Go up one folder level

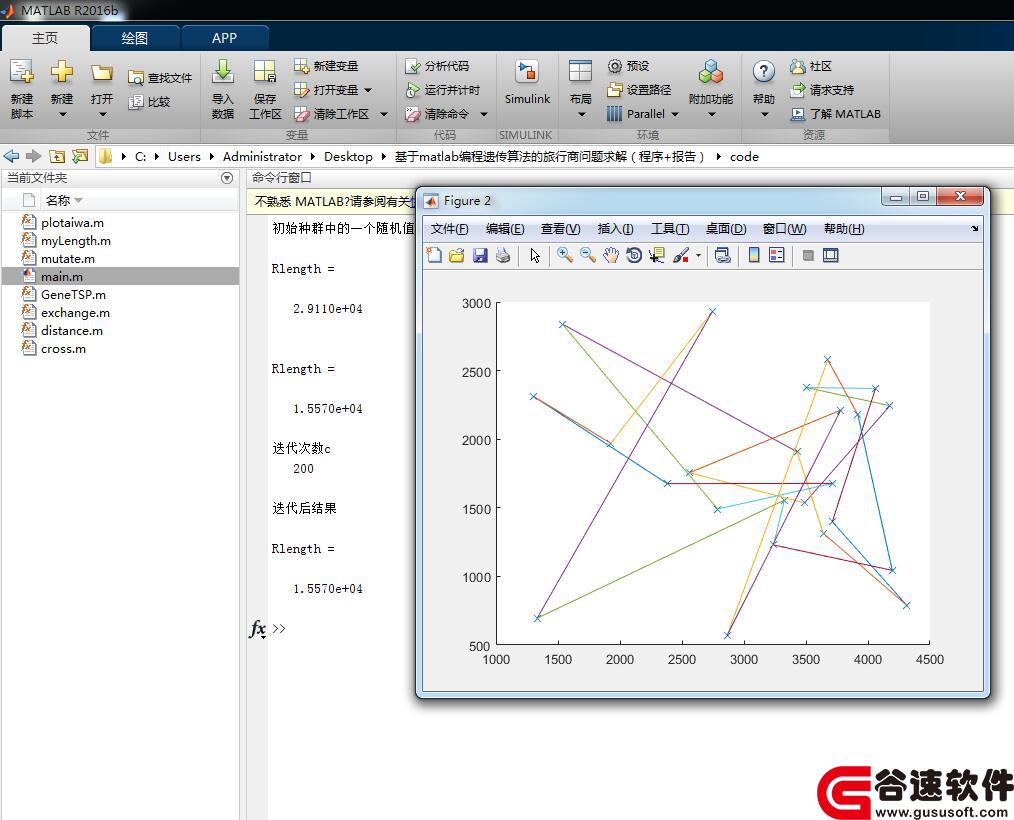click(x=57, y=156)
